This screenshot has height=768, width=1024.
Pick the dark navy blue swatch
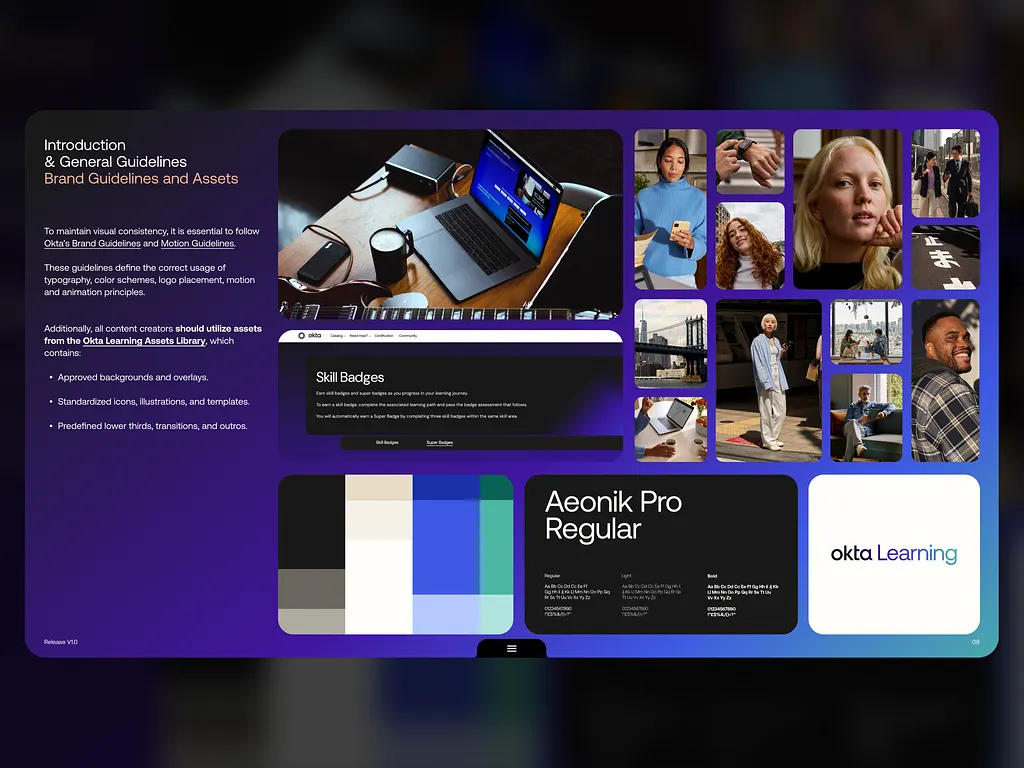coord(446,487)
